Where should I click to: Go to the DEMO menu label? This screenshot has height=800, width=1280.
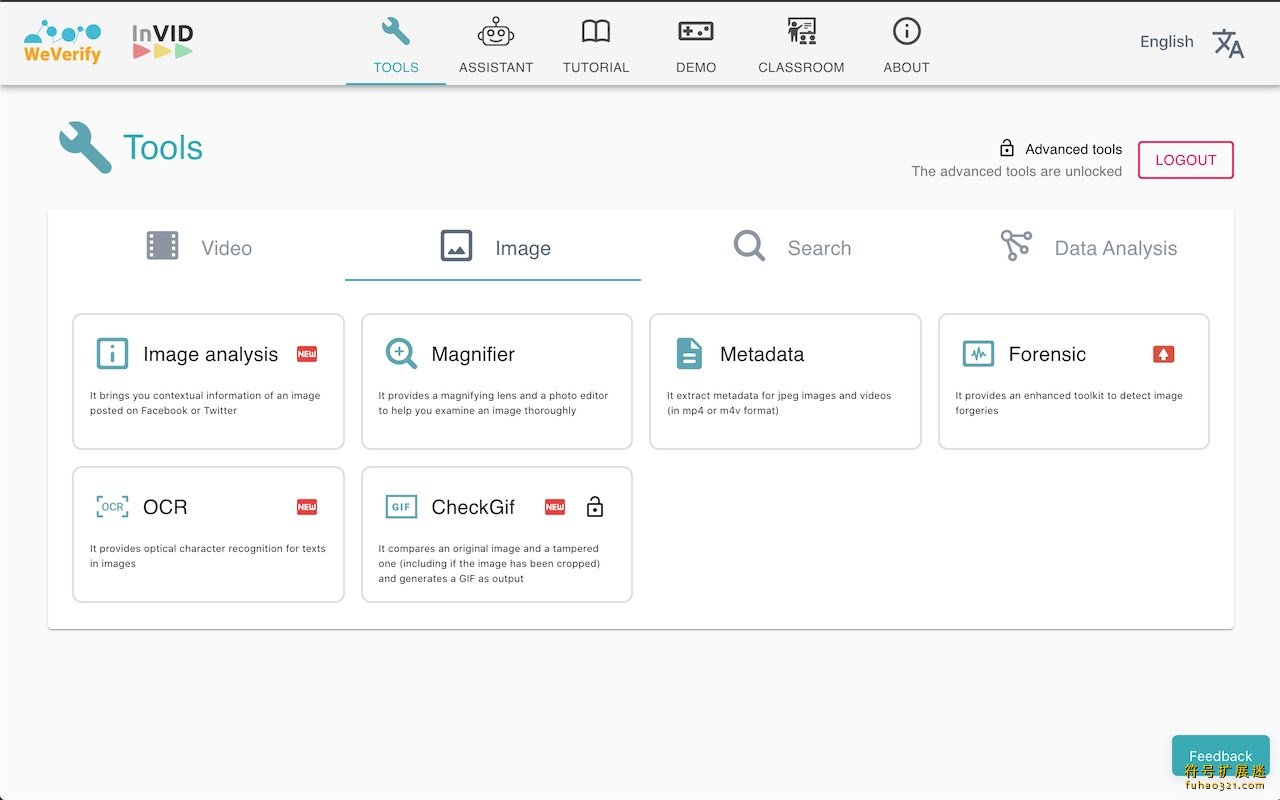(x=696, y=67)
